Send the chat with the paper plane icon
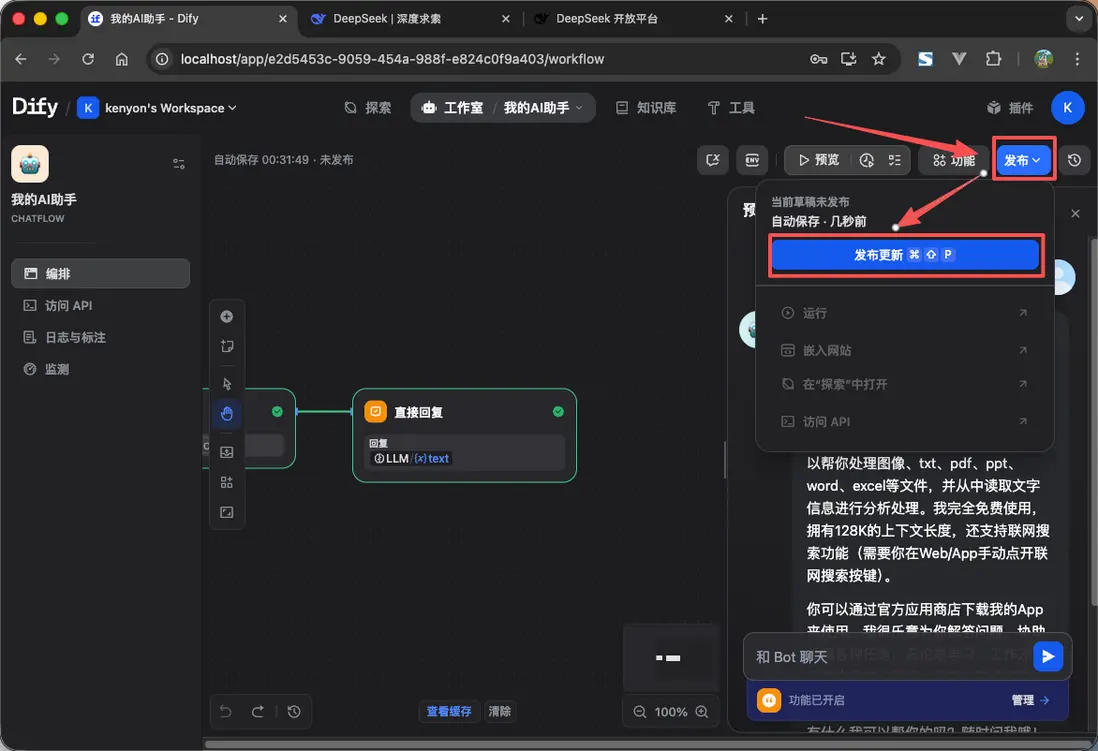The width and height of the screenshot is (1098, 751). click(1047, 656)
